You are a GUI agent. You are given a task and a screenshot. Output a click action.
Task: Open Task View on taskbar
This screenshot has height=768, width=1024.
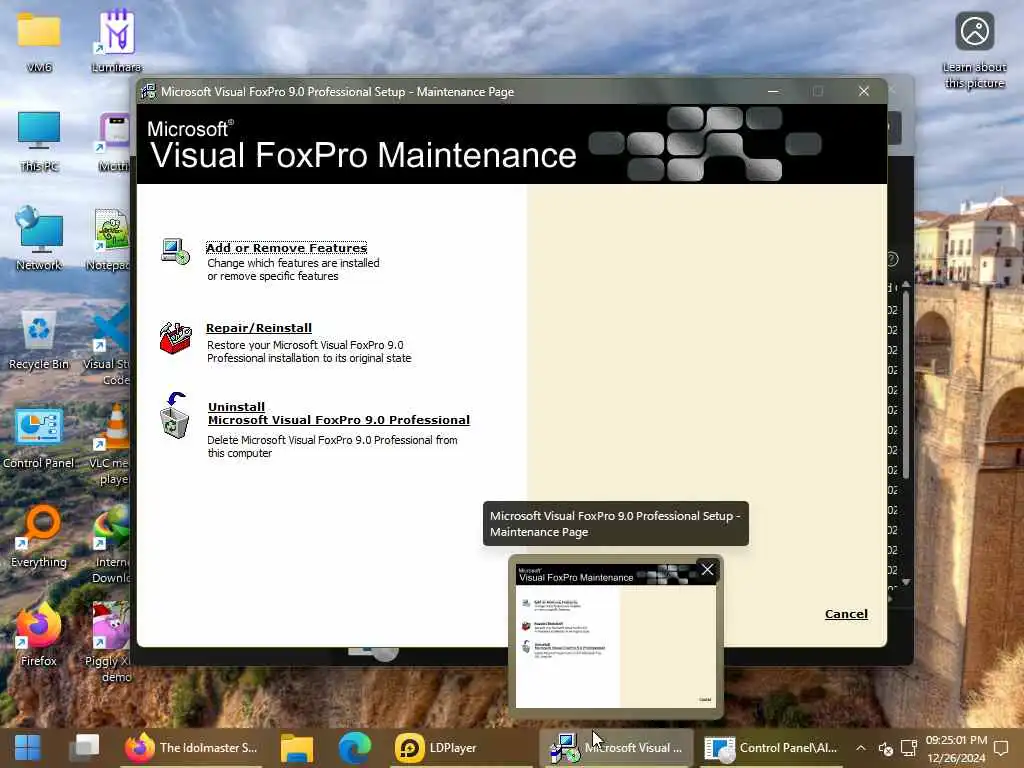(86, 748)
